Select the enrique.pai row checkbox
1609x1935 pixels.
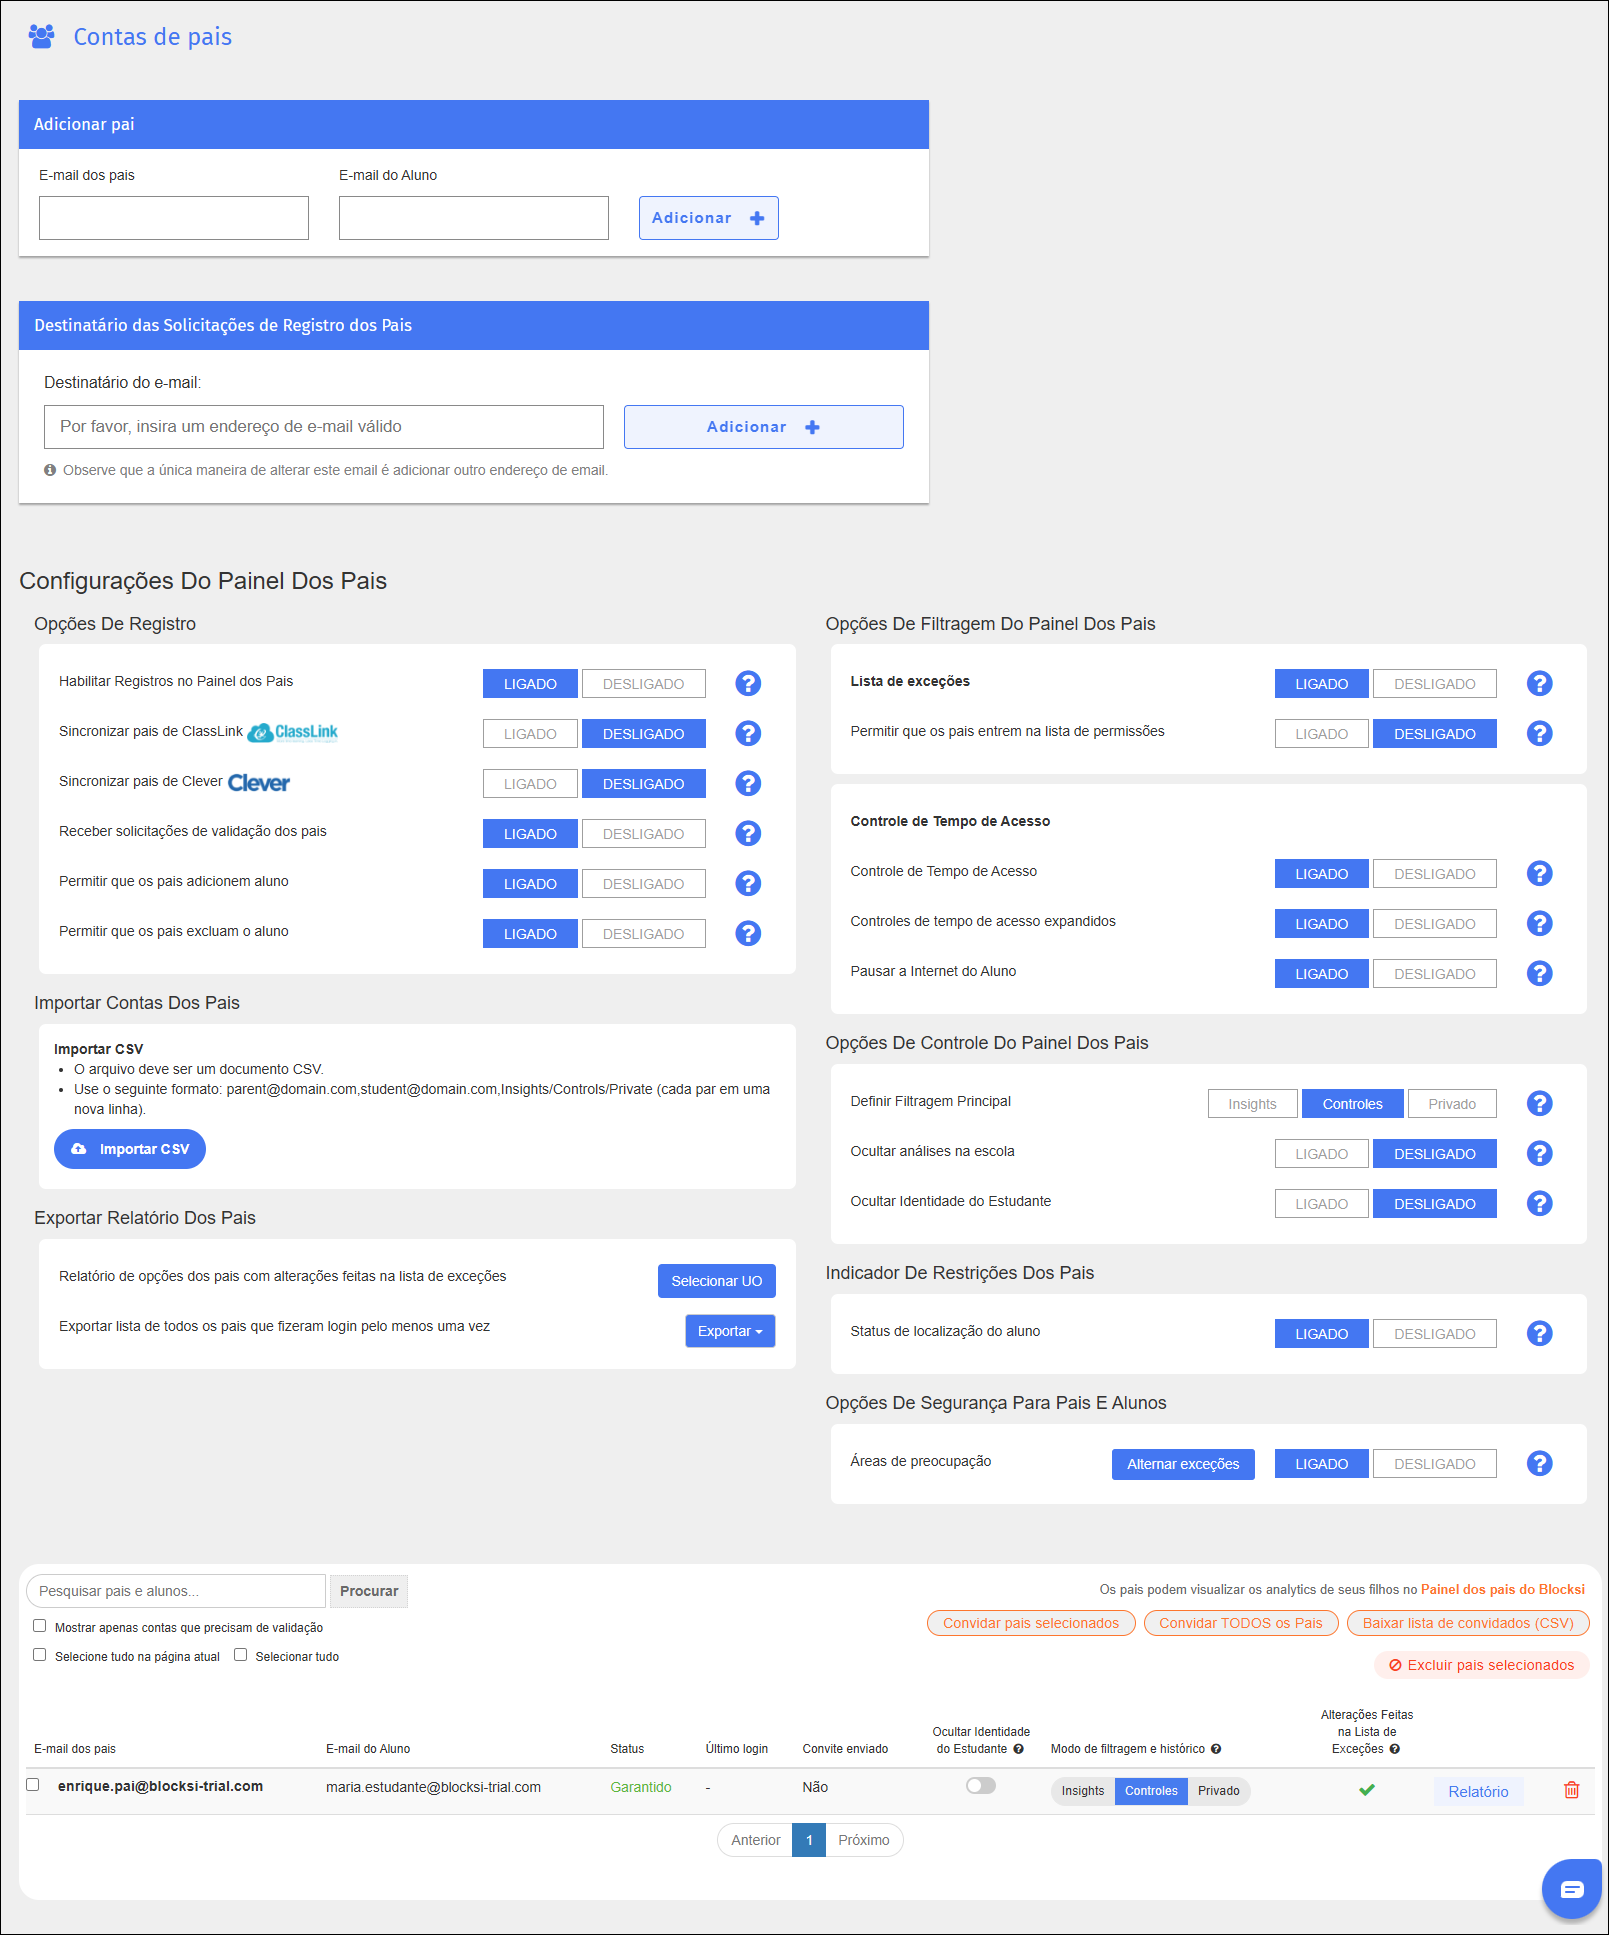33,1785
